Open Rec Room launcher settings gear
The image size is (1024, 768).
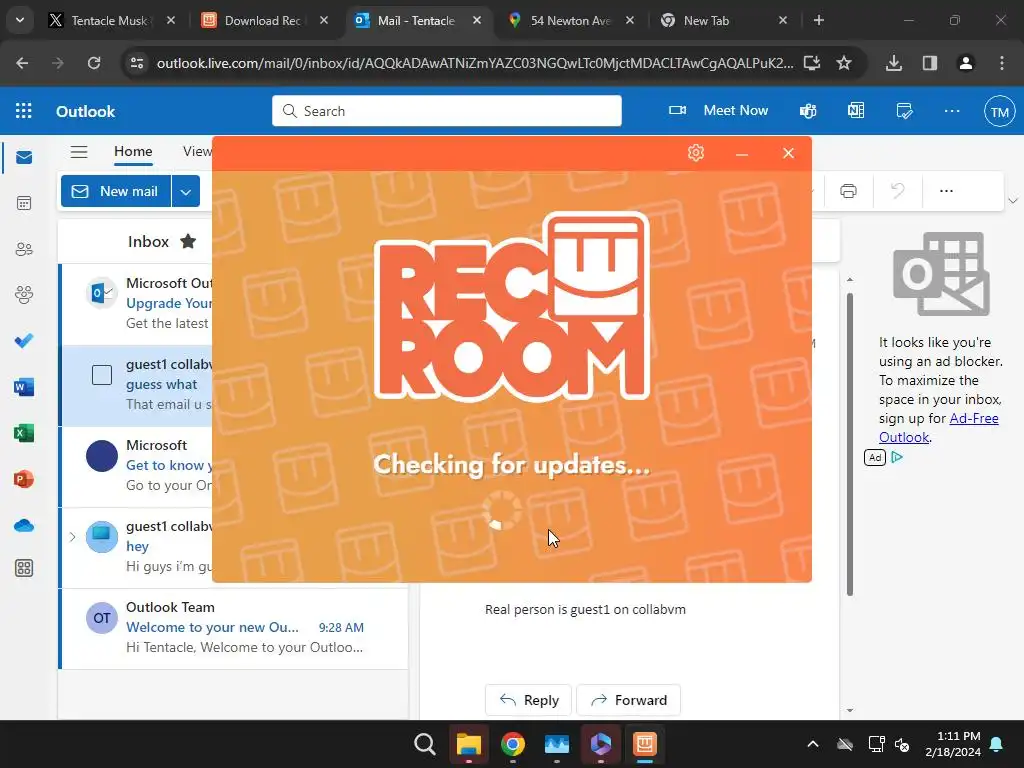696,153
